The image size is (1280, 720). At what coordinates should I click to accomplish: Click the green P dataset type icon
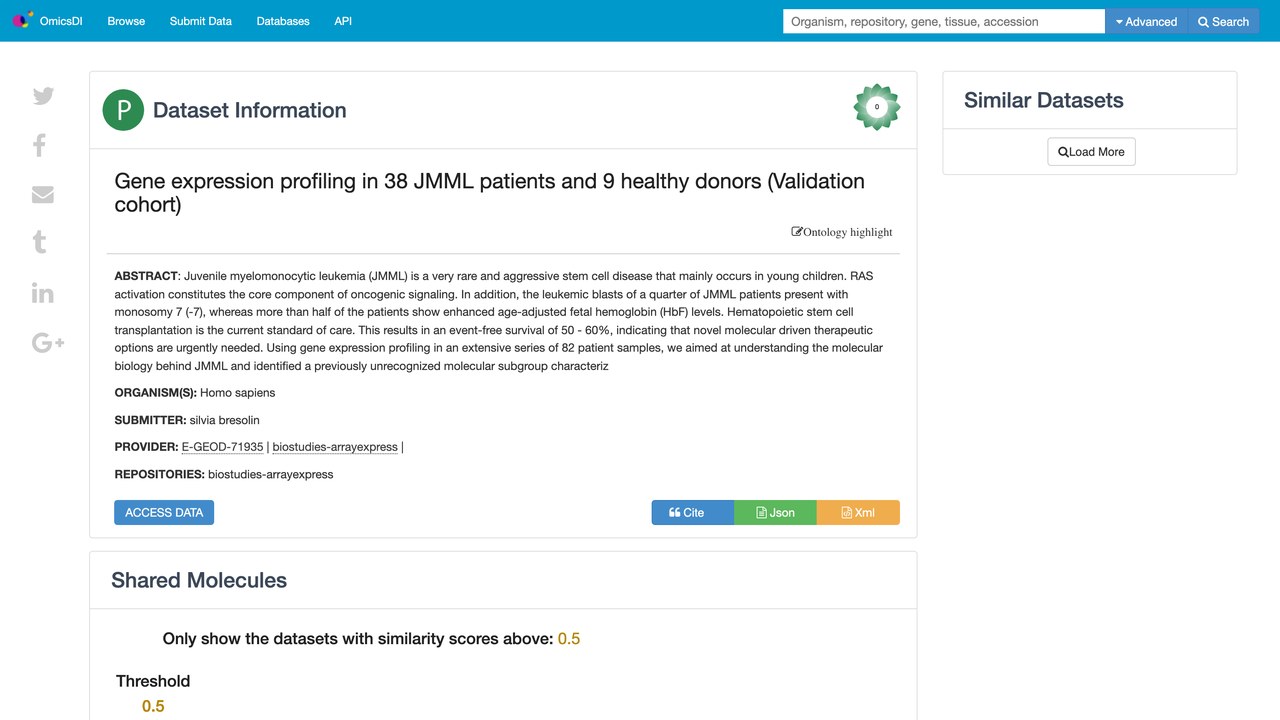124,110
